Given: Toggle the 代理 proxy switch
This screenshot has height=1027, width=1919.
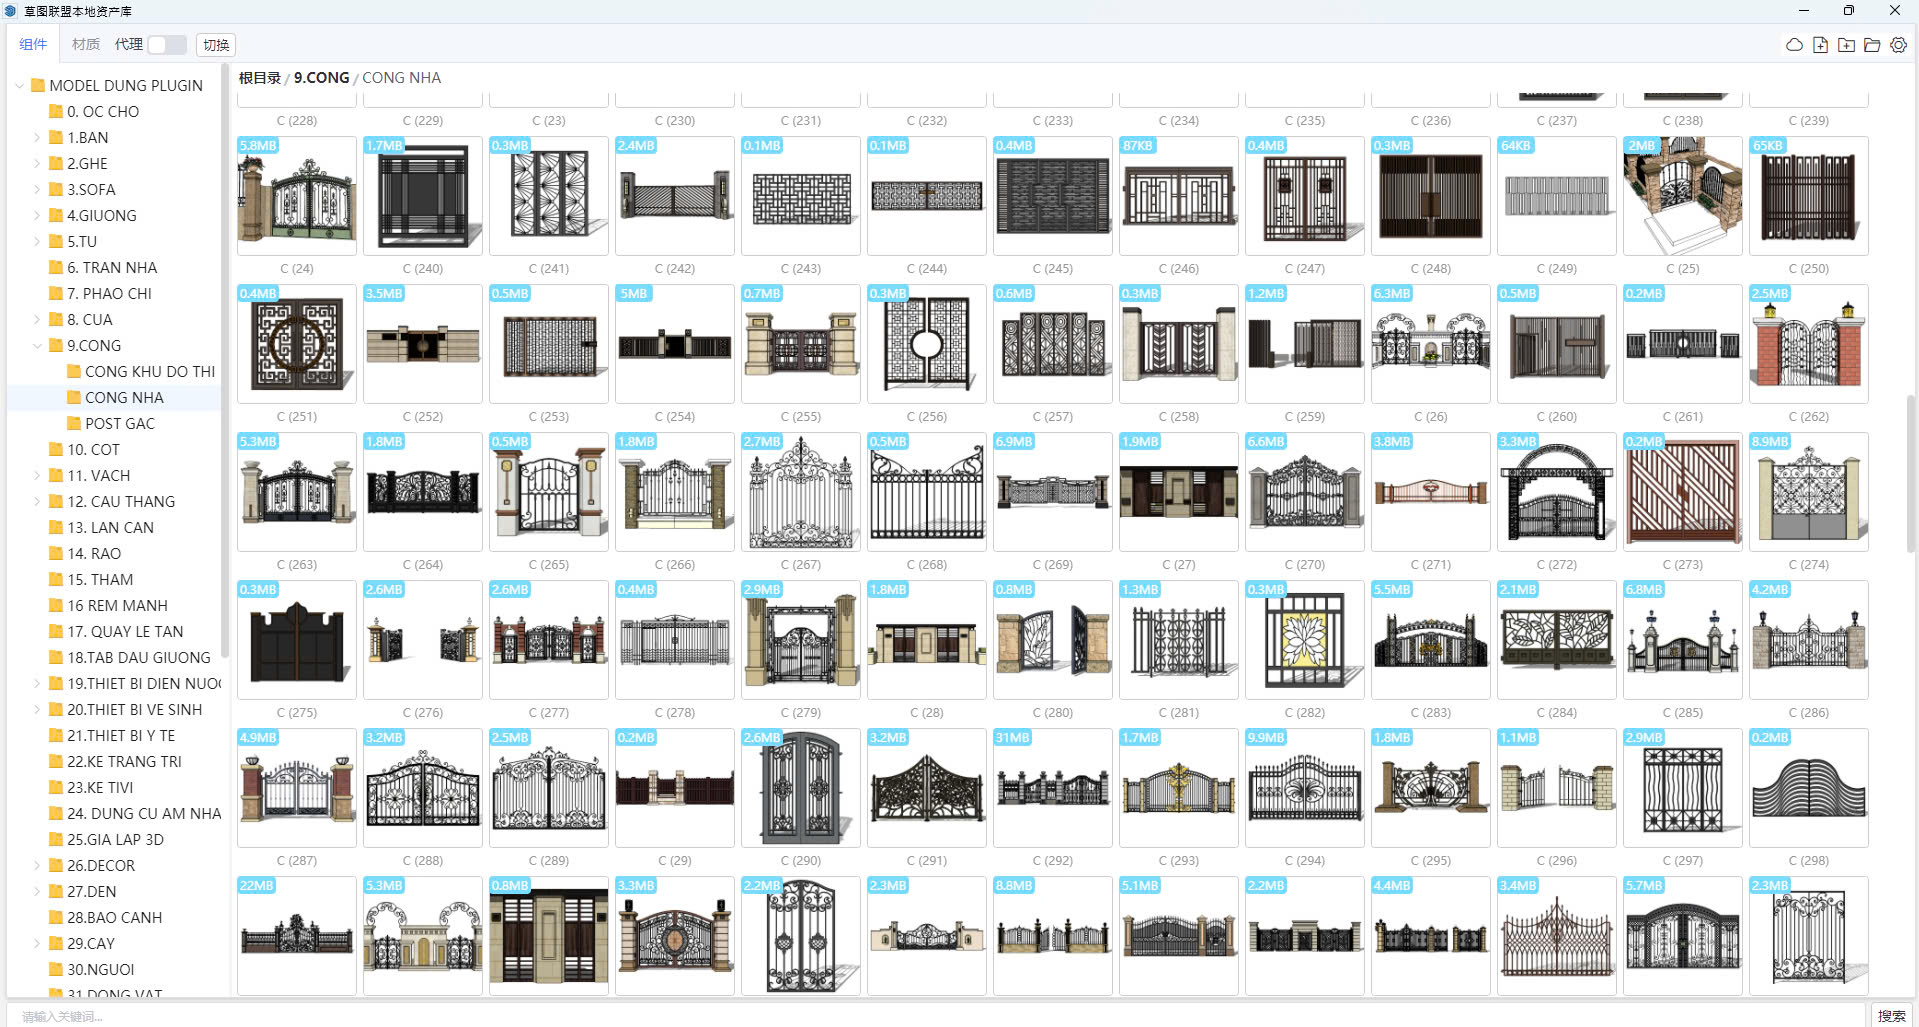Looking at the screenshot, I should point(166,45).
